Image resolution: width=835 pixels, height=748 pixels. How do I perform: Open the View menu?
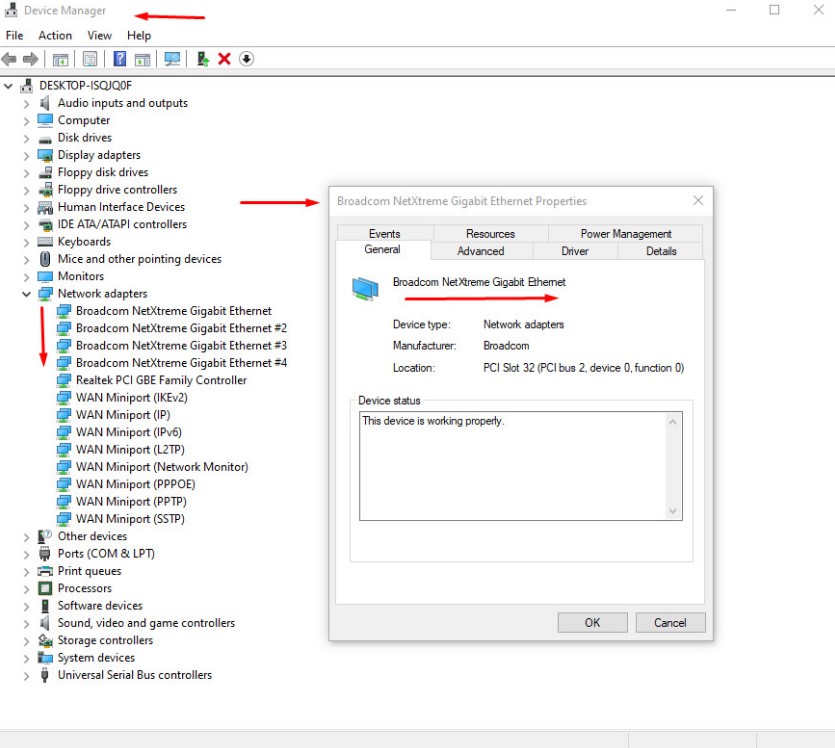point(100,36)
